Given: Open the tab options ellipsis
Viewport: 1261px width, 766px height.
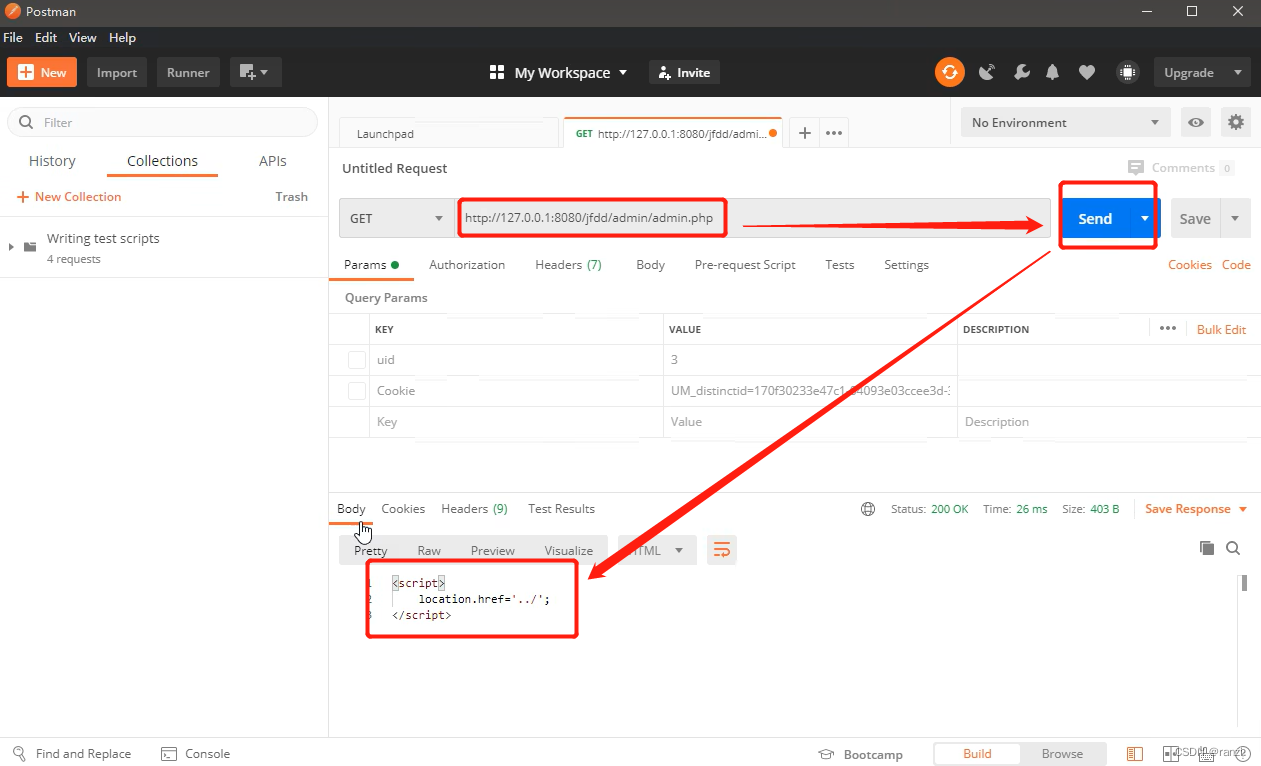Looking at the screenshot, I should [x=834, y=133].
